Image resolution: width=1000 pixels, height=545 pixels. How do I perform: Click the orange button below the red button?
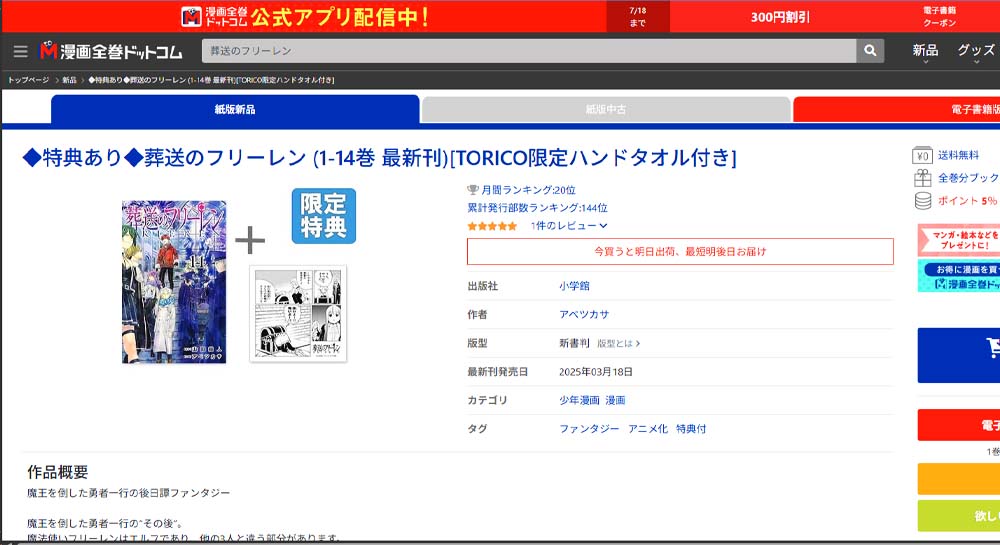coord(959,479)
